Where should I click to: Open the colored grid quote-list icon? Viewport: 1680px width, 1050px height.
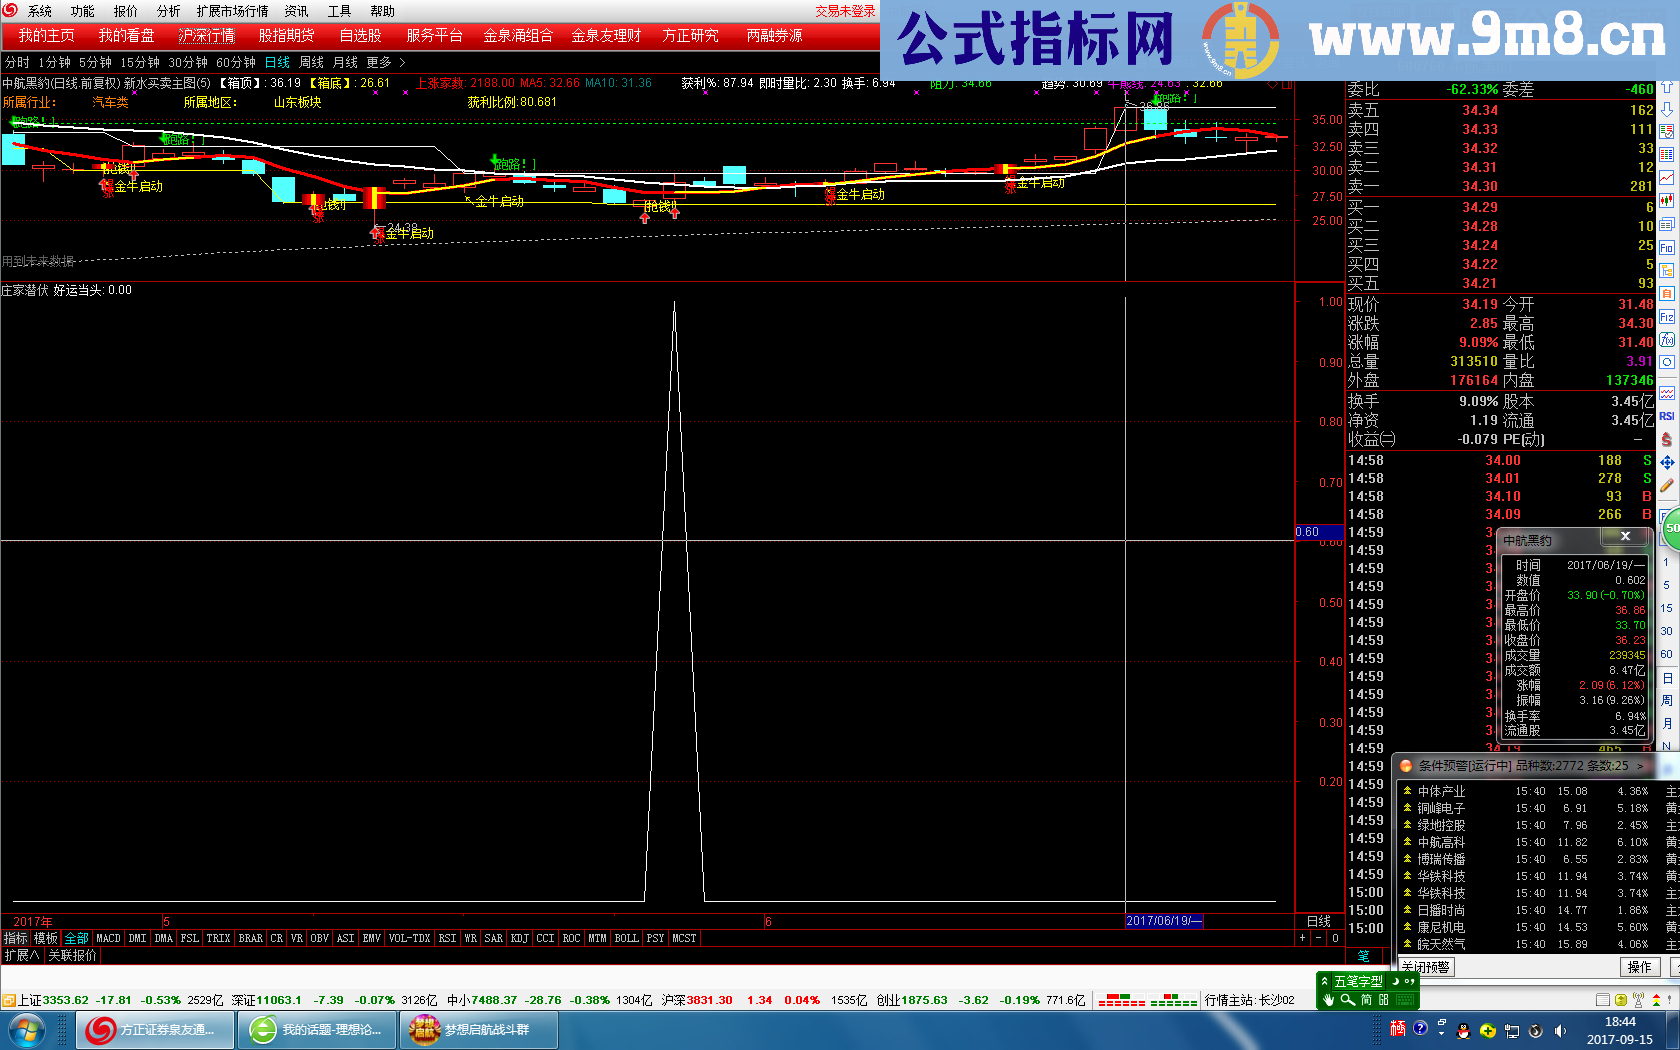click(x=1667, y=155)
